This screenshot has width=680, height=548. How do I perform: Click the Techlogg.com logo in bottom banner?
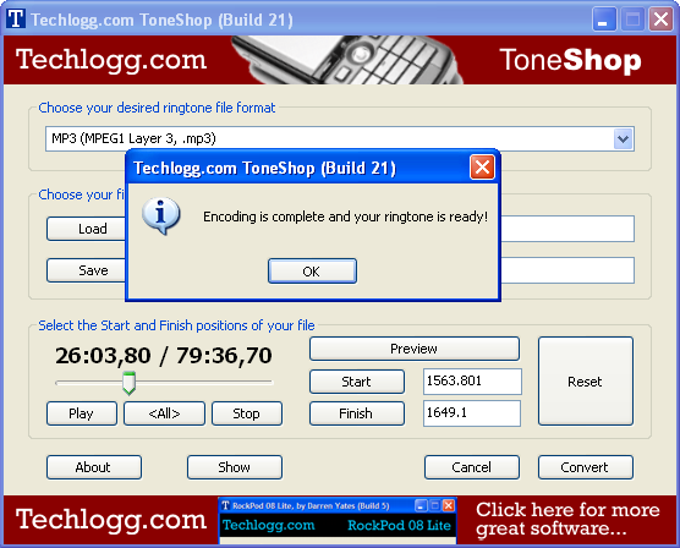(111, 519)
